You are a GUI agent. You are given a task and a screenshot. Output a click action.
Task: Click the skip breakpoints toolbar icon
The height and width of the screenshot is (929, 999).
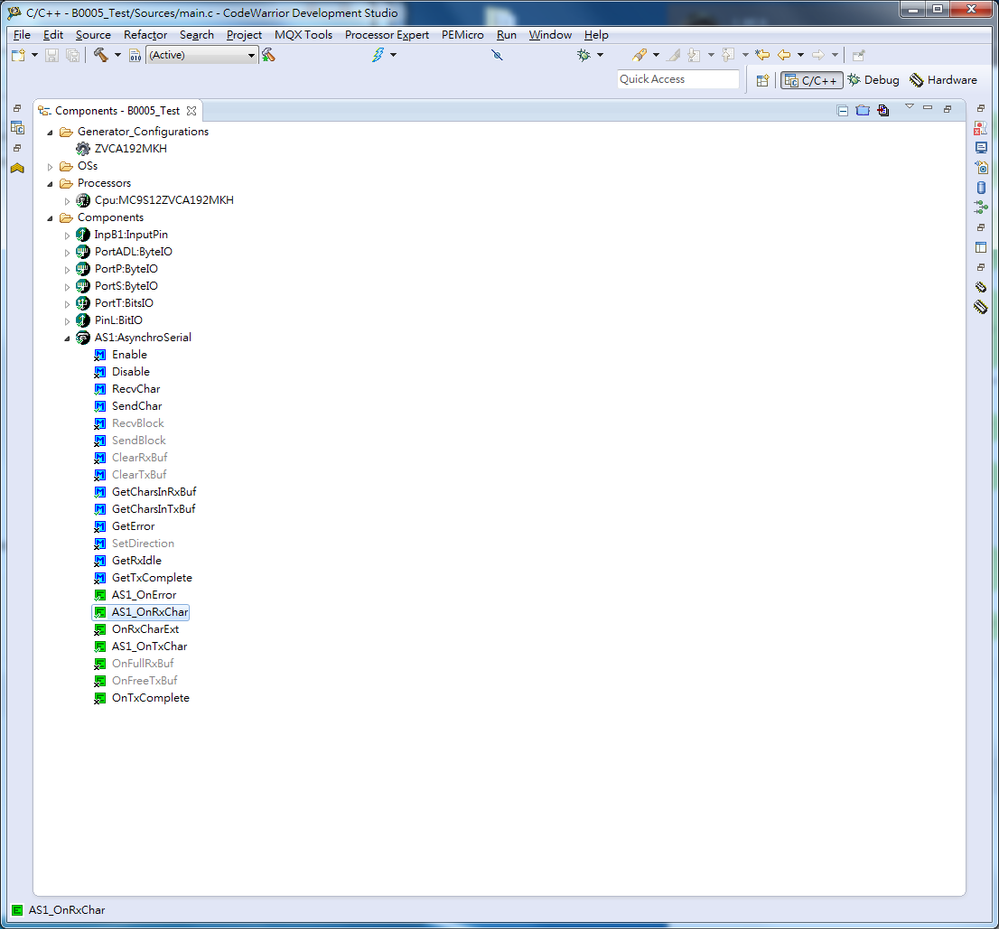pyautogui.click(x=497, y=55)
